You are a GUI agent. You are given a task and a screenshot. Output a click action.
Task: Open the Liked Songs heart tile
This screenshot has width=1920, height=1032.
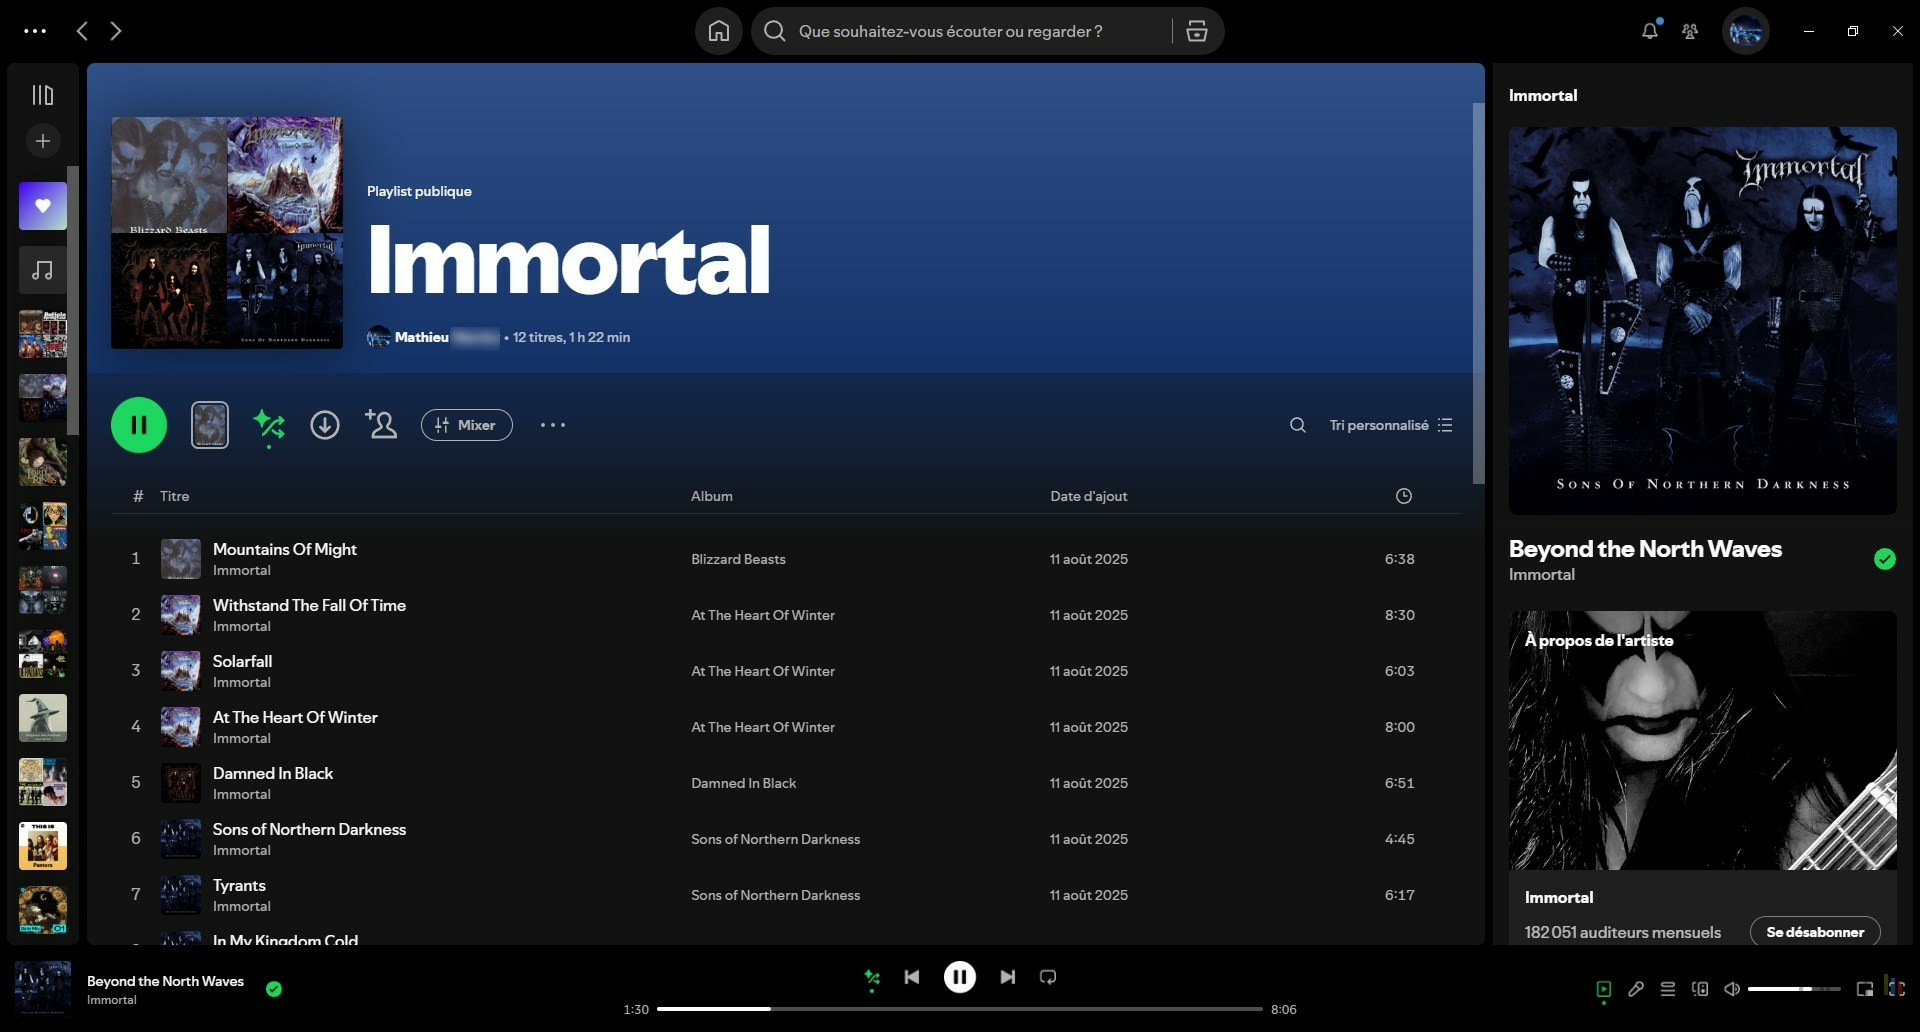(x=43, y=206)
